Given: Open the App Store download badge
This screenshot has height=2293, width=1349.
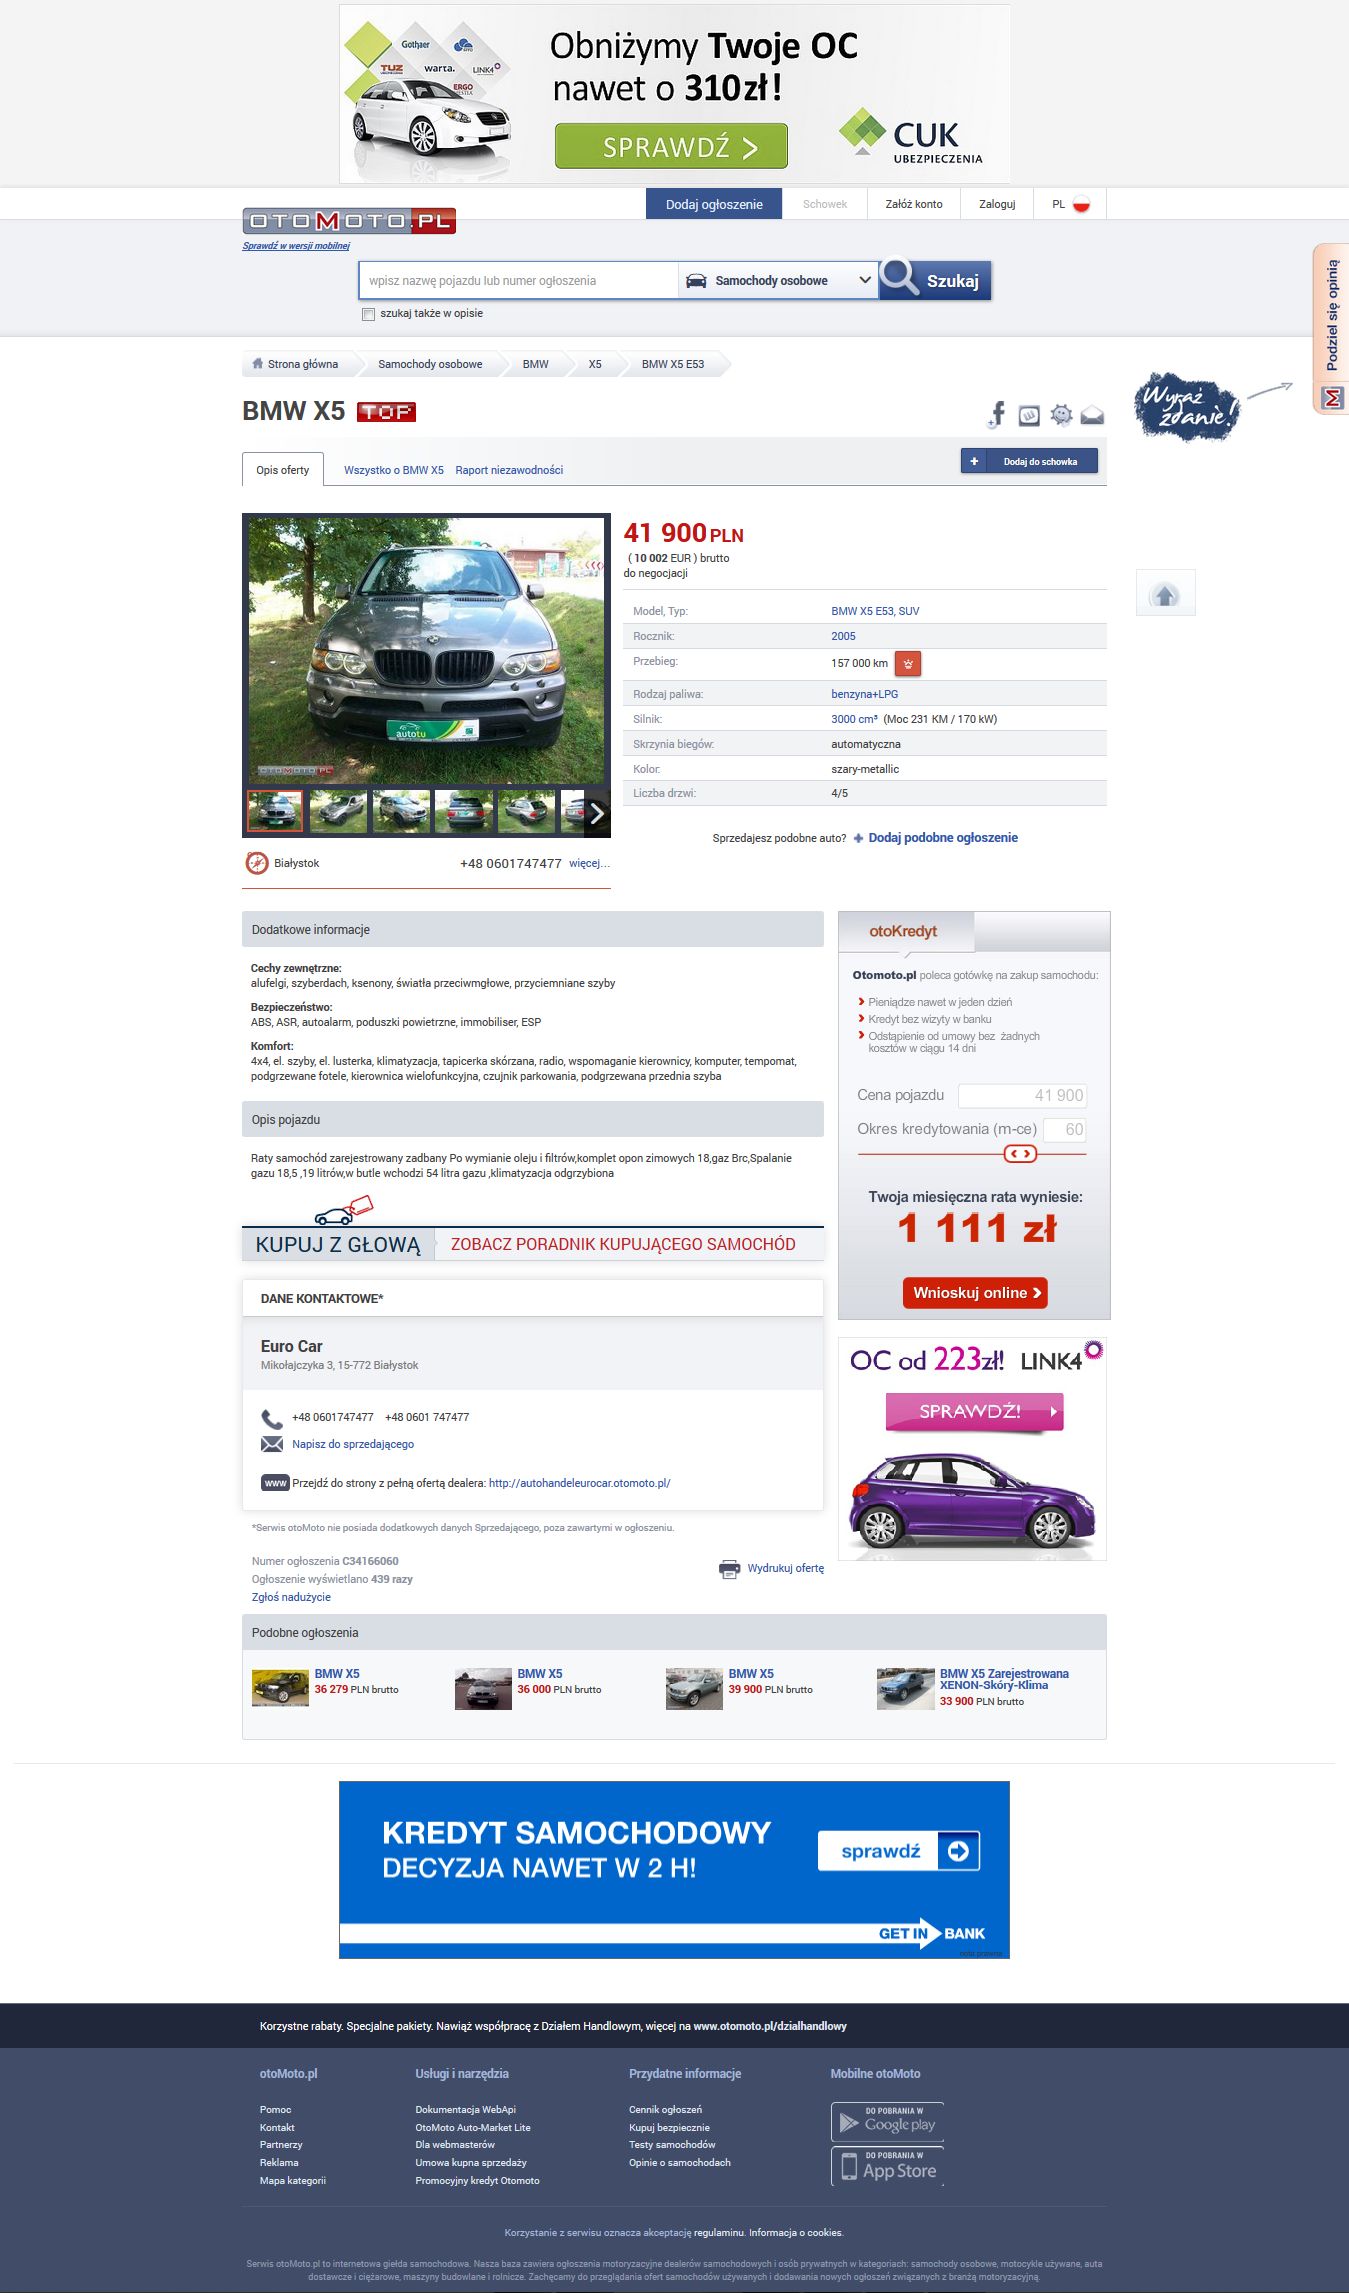Looking at the screenshot, I should point(887,2166).
